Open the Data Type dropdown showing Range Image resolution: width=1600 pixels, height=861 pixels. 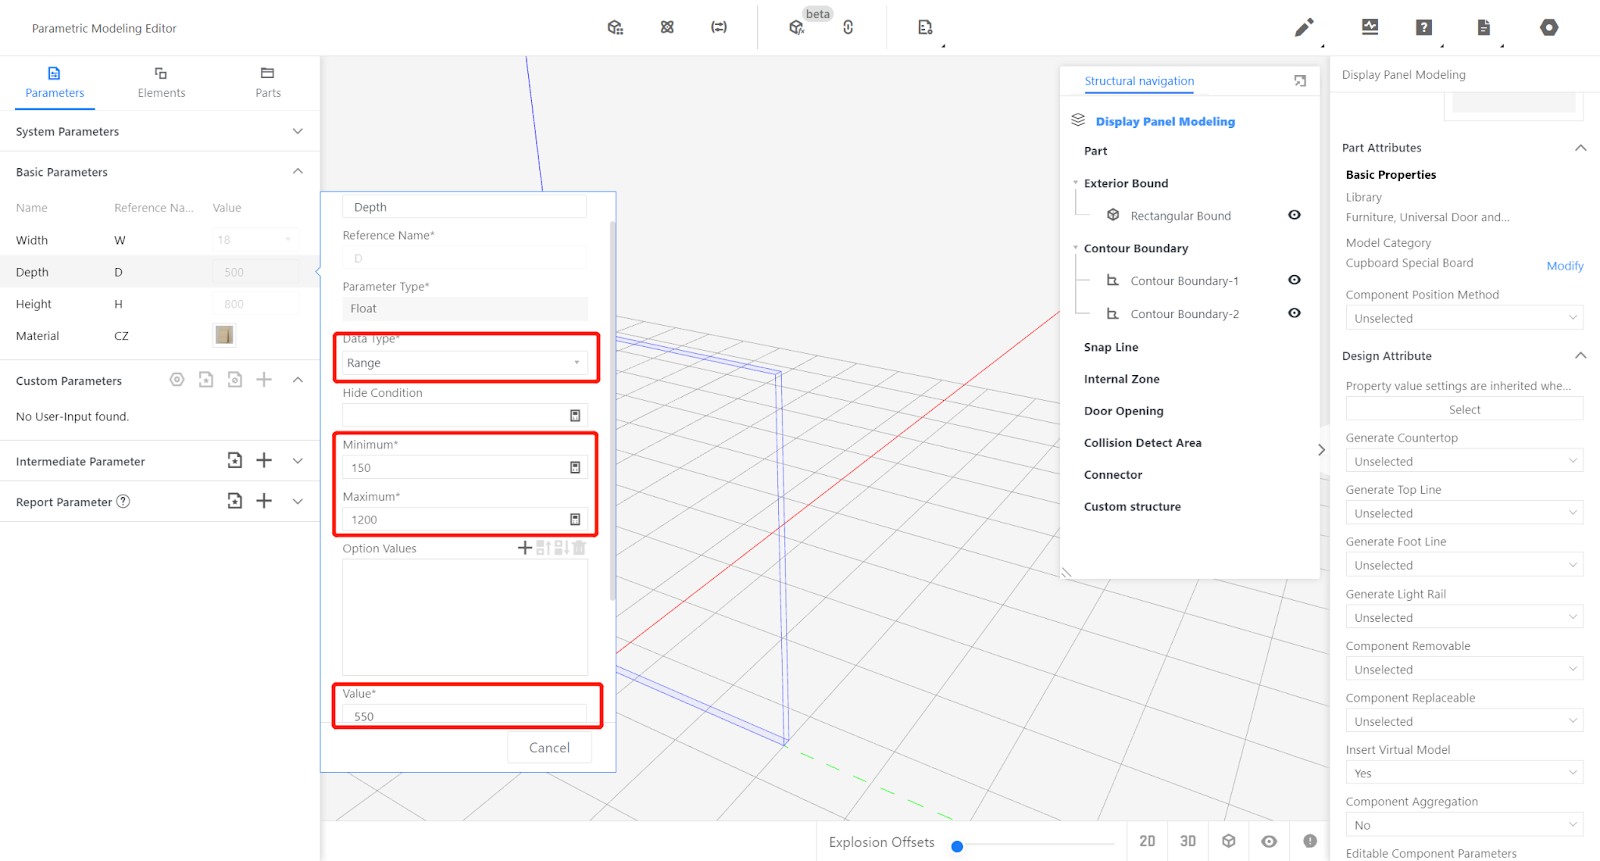tap(464, 363)
